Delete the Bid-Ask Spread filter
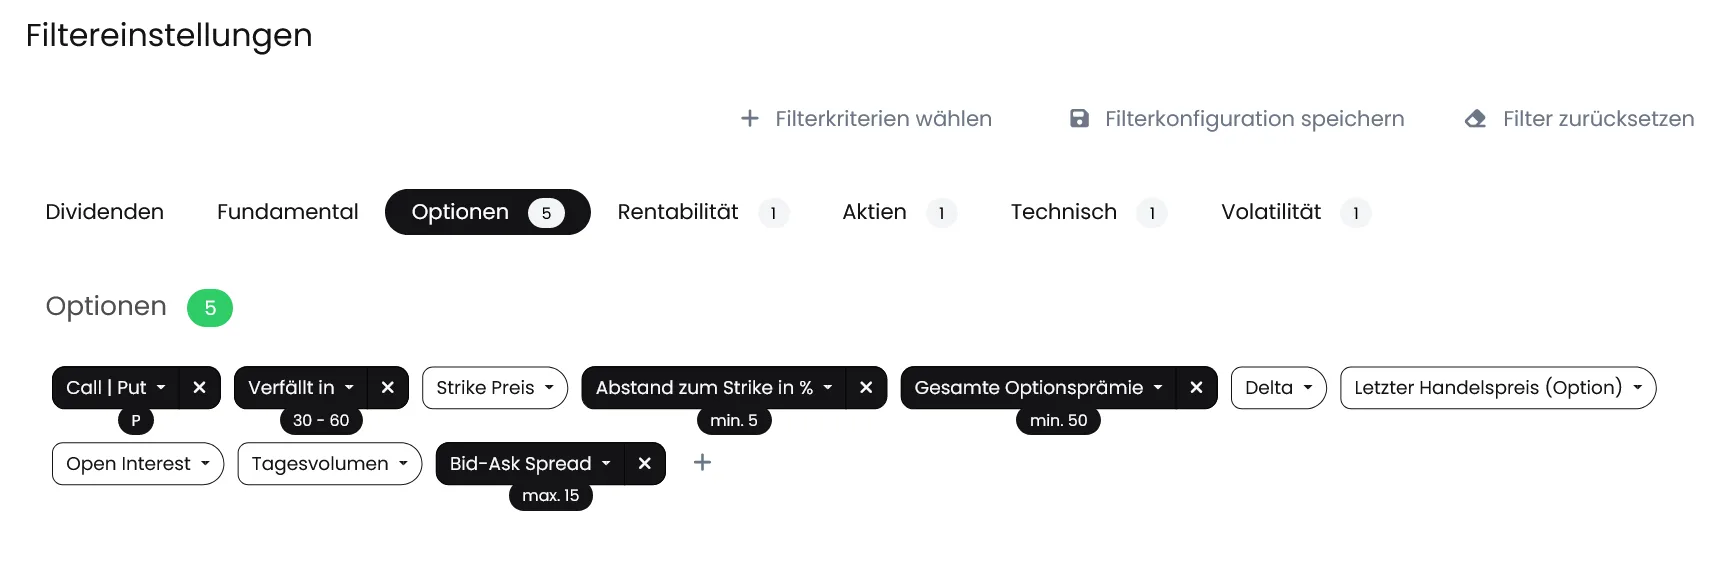Image resolution: width=1719 pixels, height=583 pixels. point(645,464)
